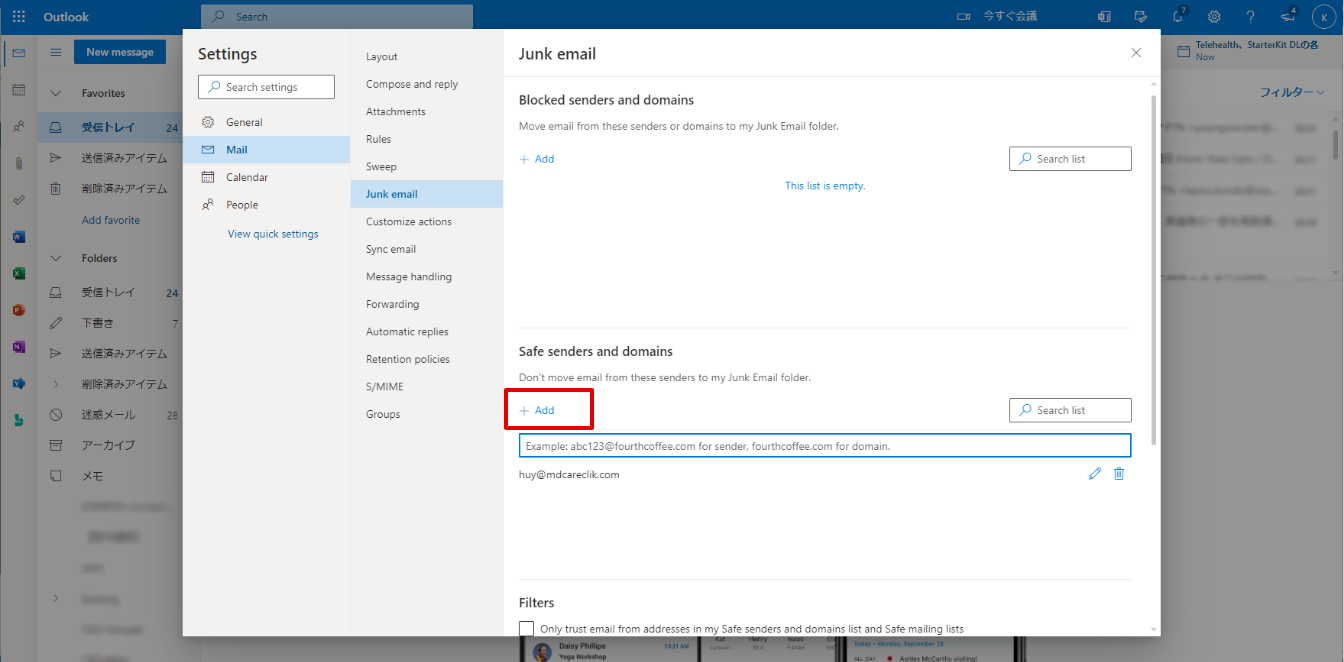Click Add favorite link
Screen dimensions: 1344x662
tap(111, 220)
